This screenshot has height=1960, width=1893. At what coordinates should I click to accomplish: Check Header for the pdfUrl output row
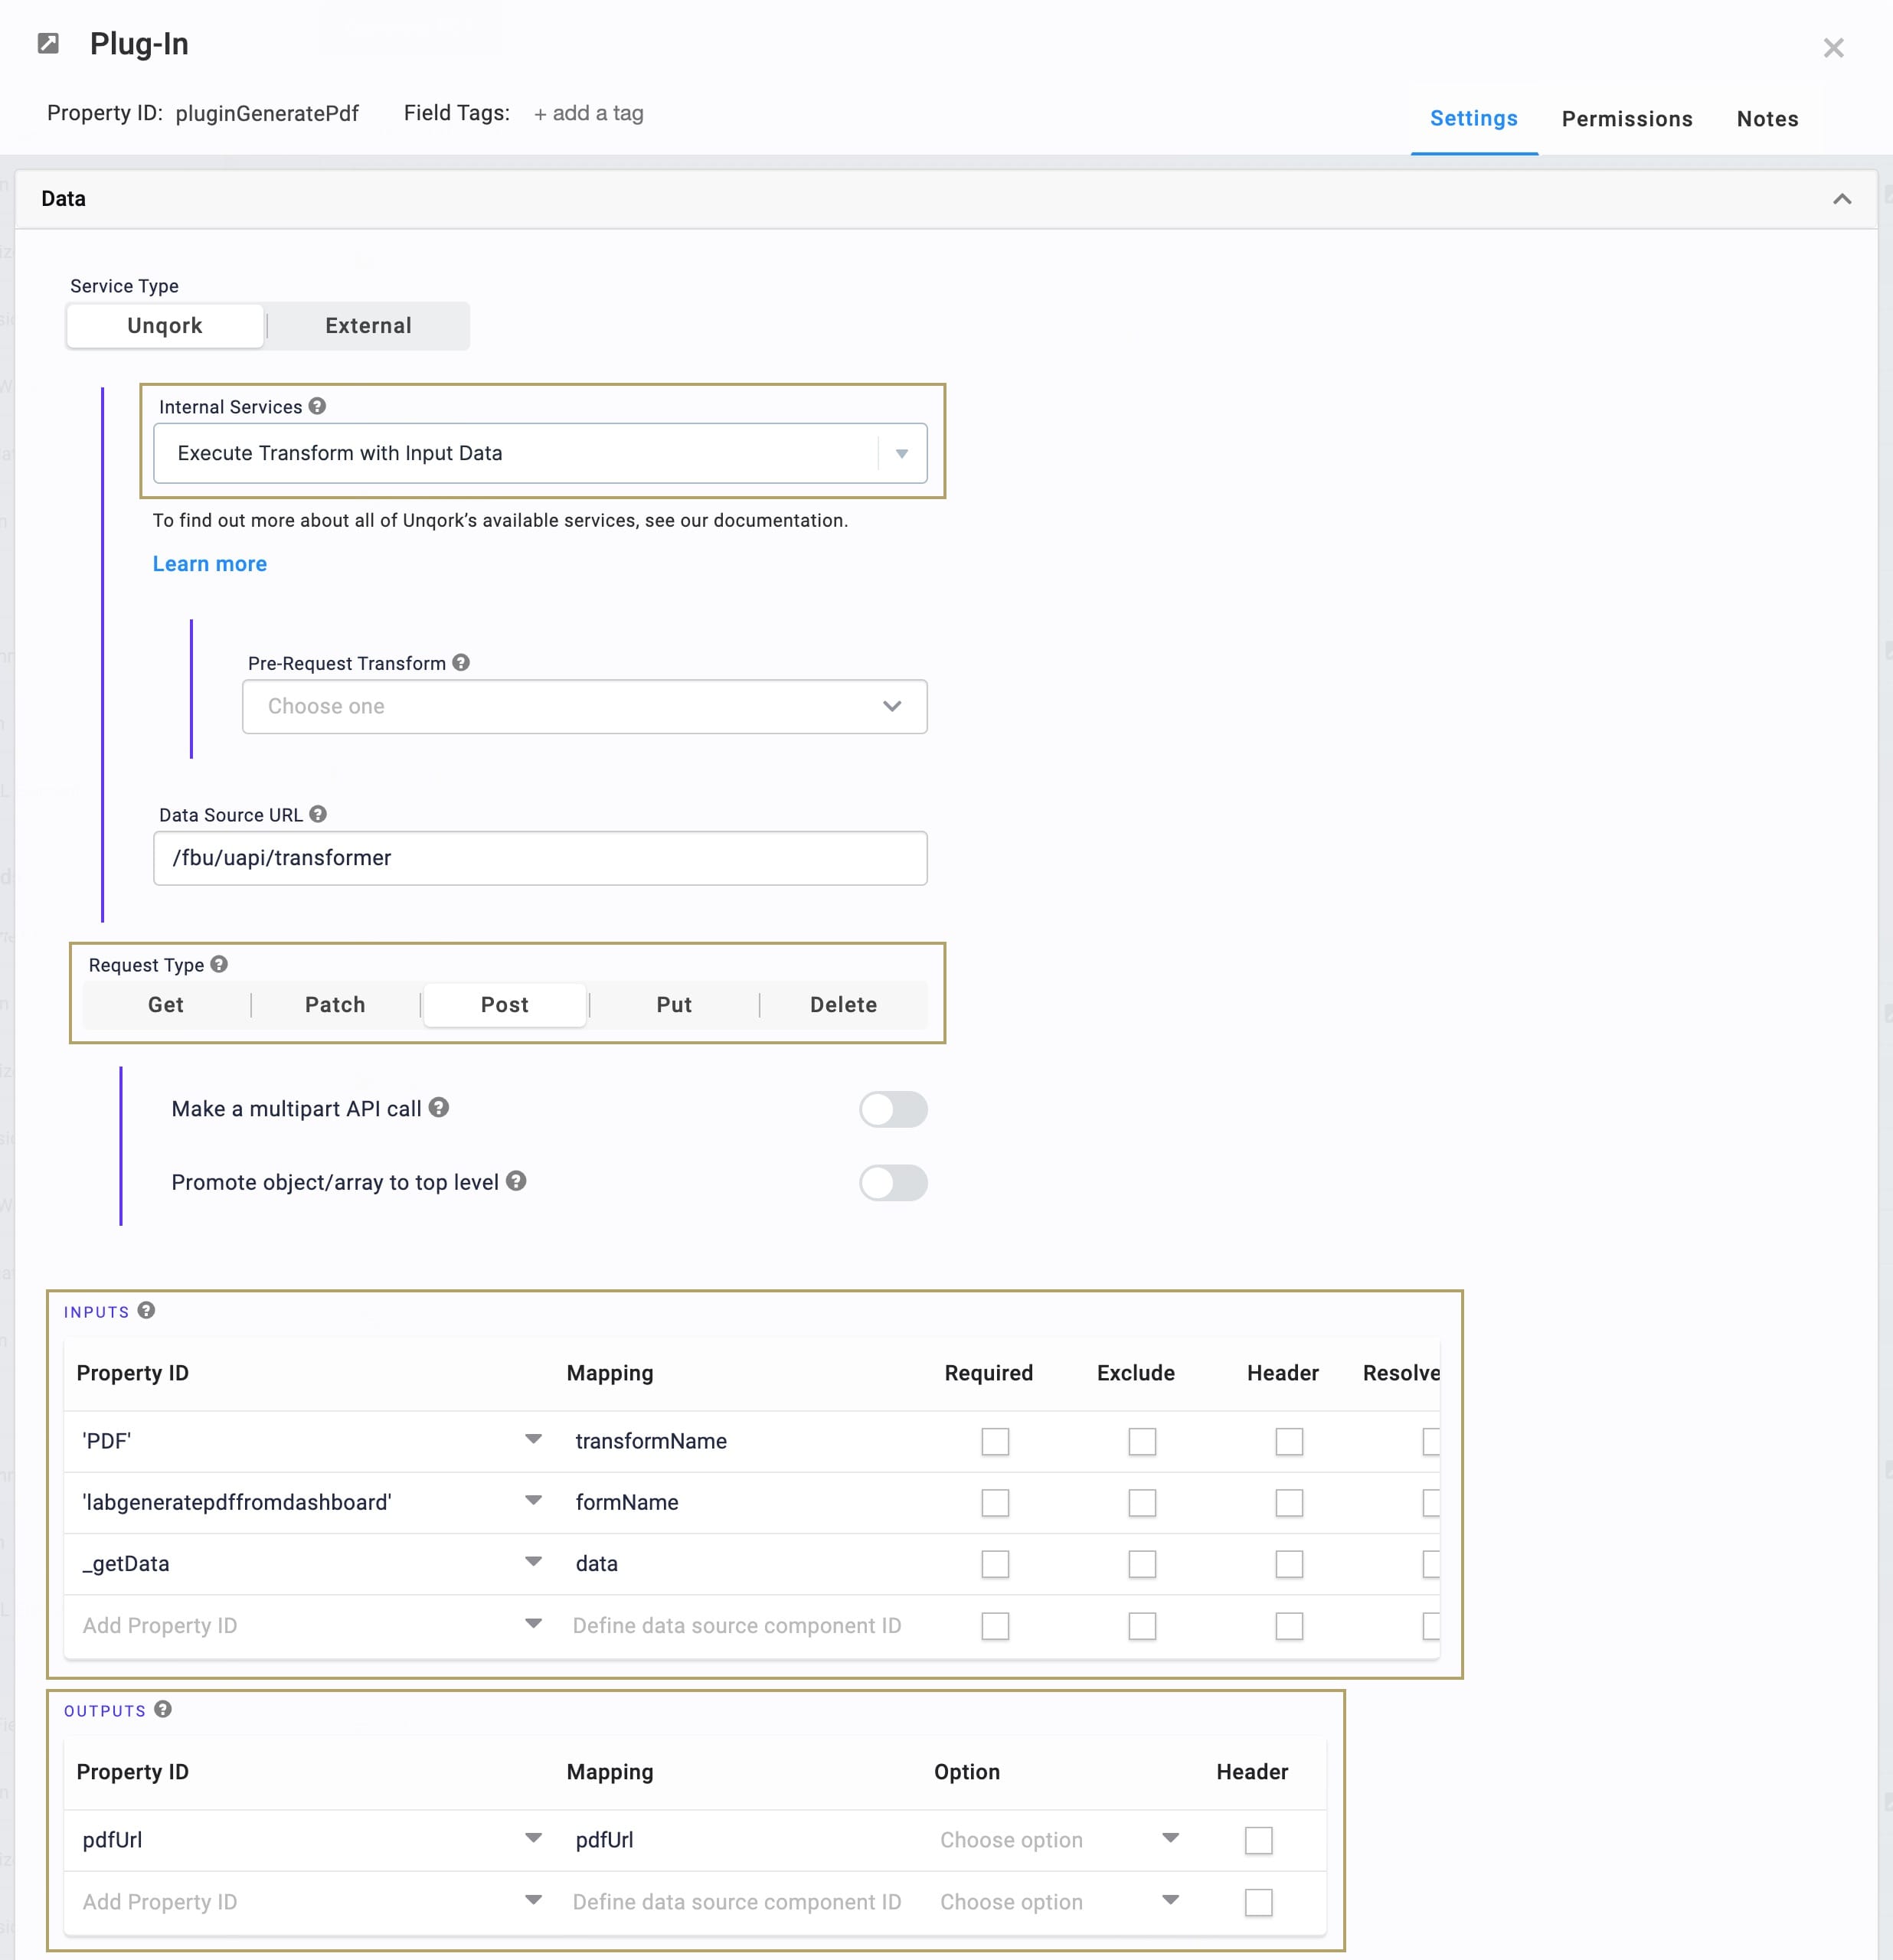point(1258,1840)
